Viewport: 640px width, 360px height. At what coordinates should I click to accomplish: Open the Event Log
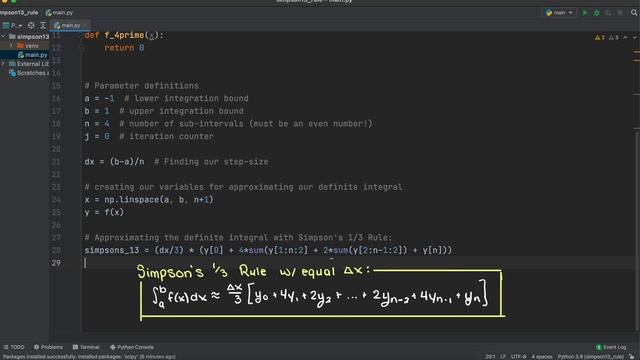click(611, 347)
